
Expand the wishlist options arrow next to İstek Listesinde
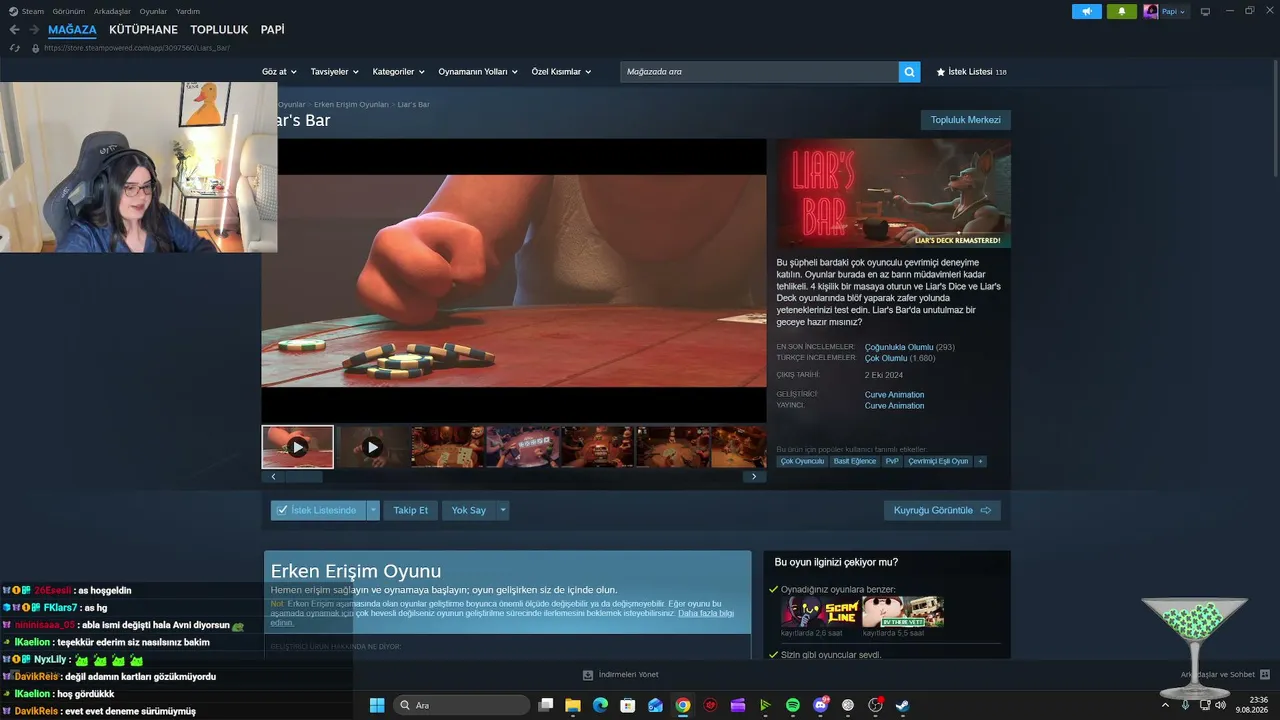pos(373,510)
